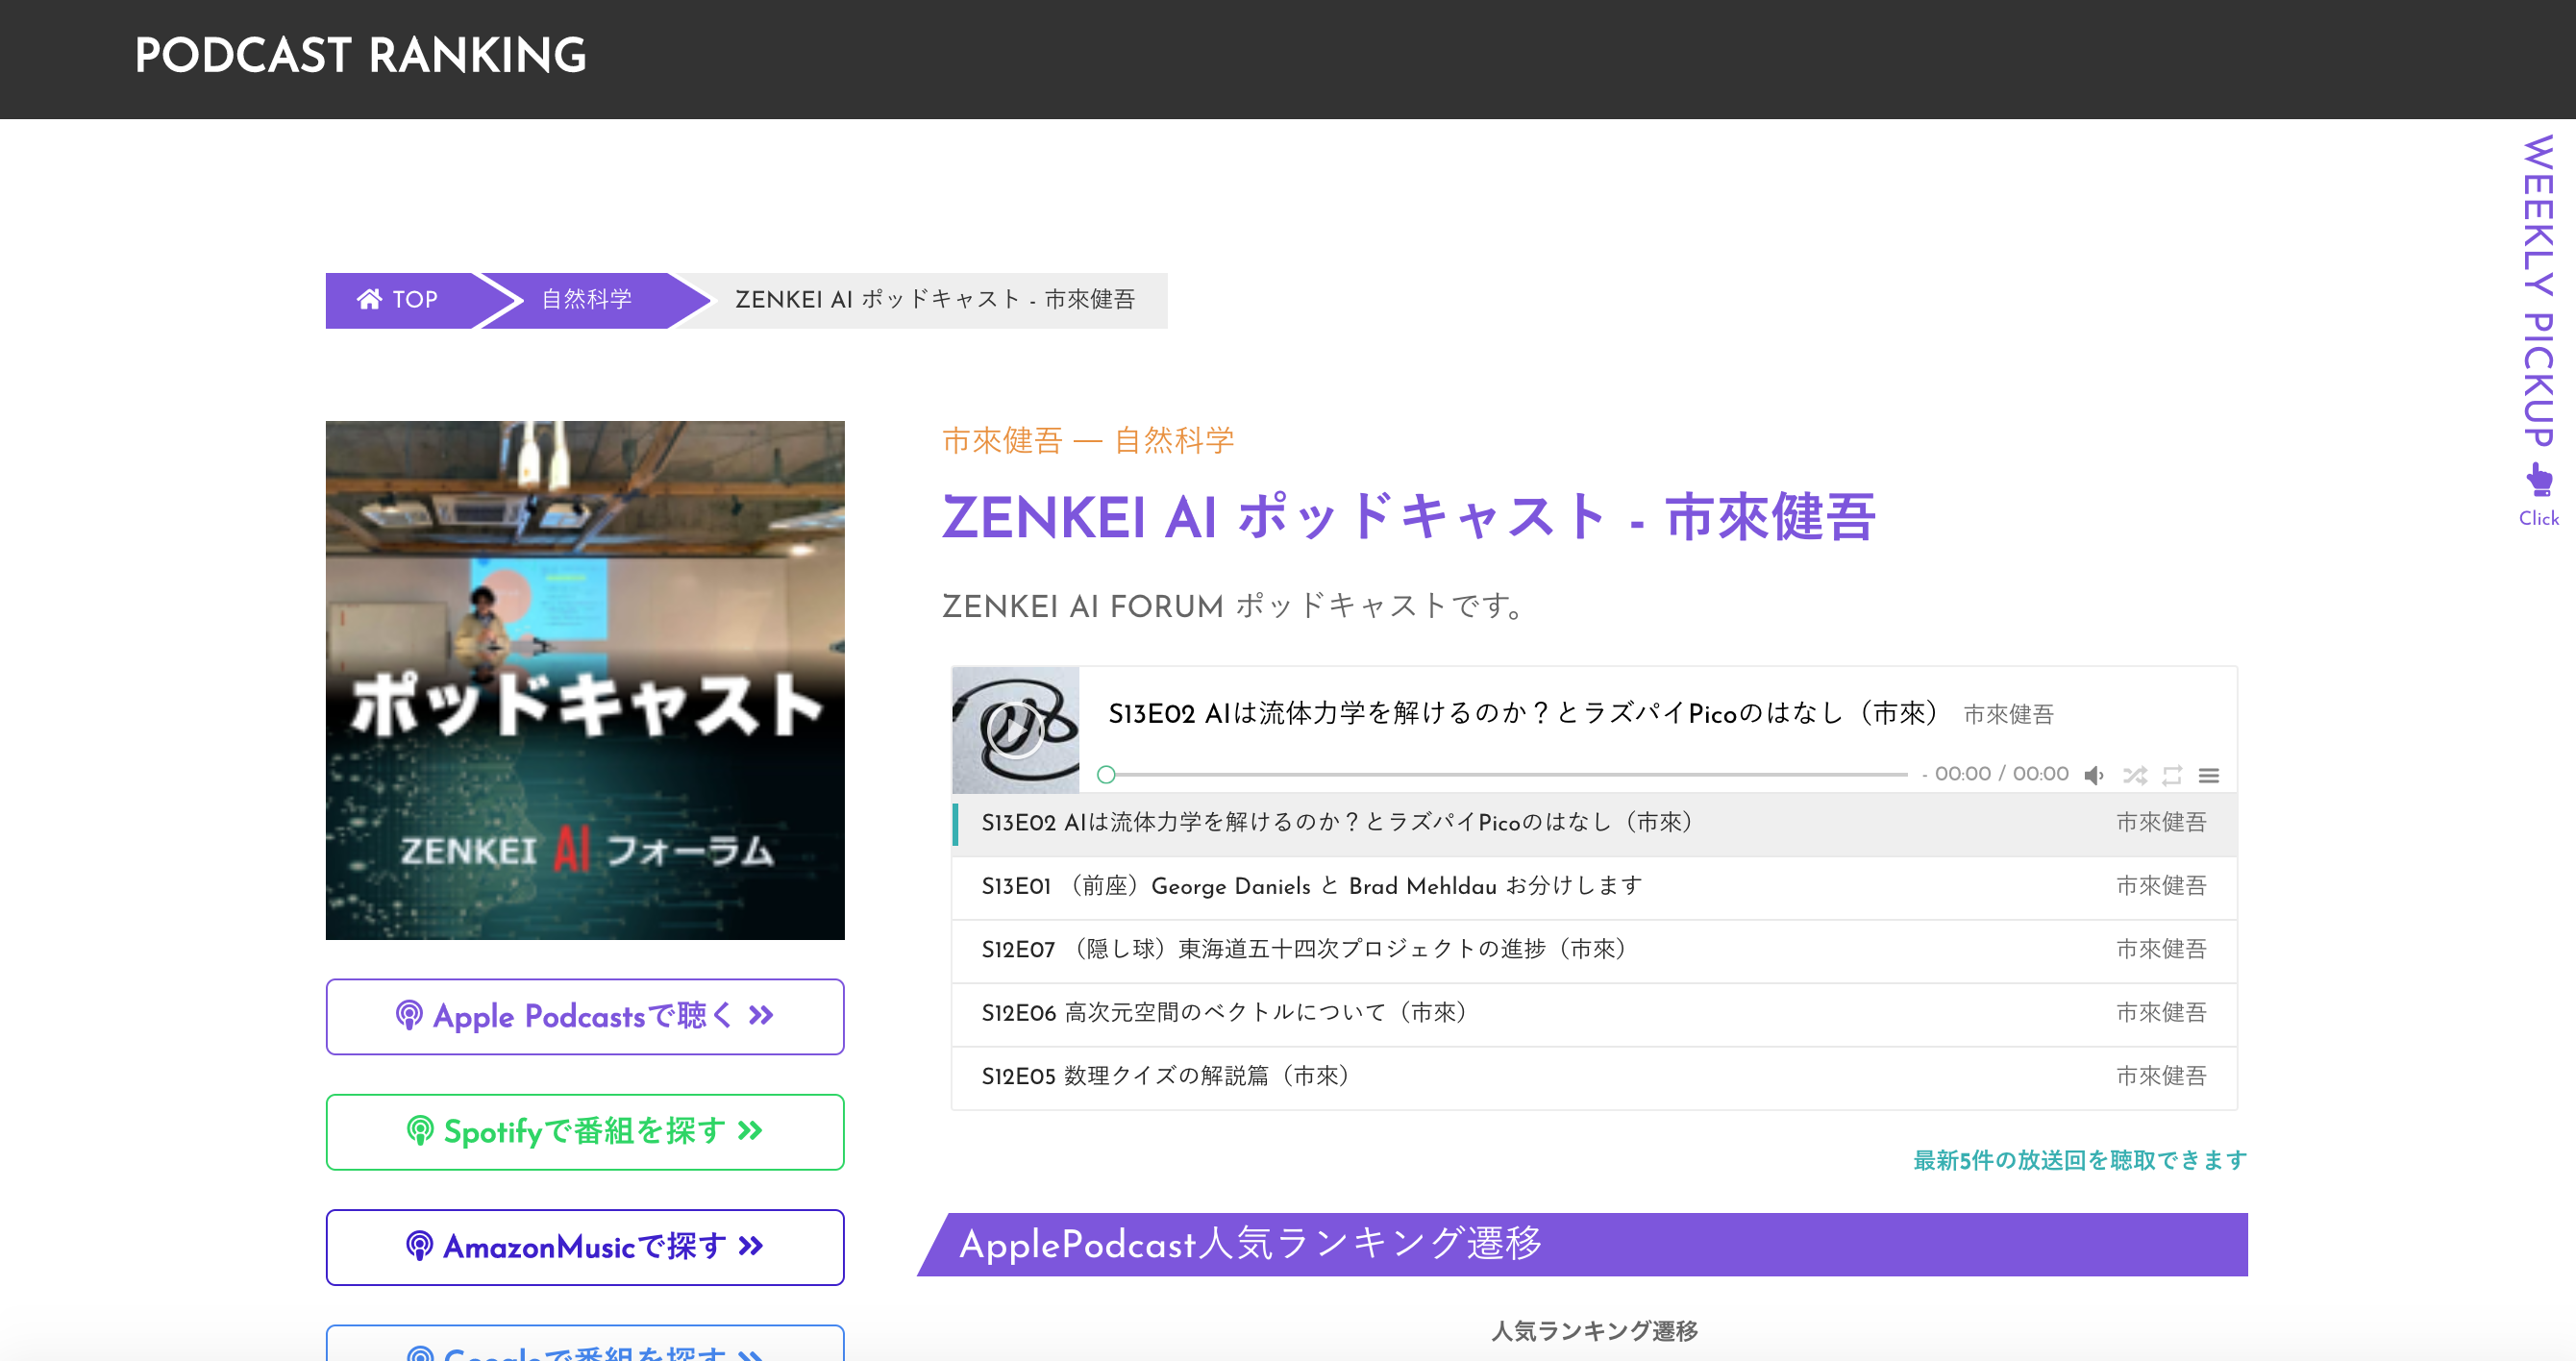Click the ZENKEI AI ポッドキャスト - 市來健吾 title
The image size is (2576, 1361).
pyautogui.click(x=1408, y=517)
